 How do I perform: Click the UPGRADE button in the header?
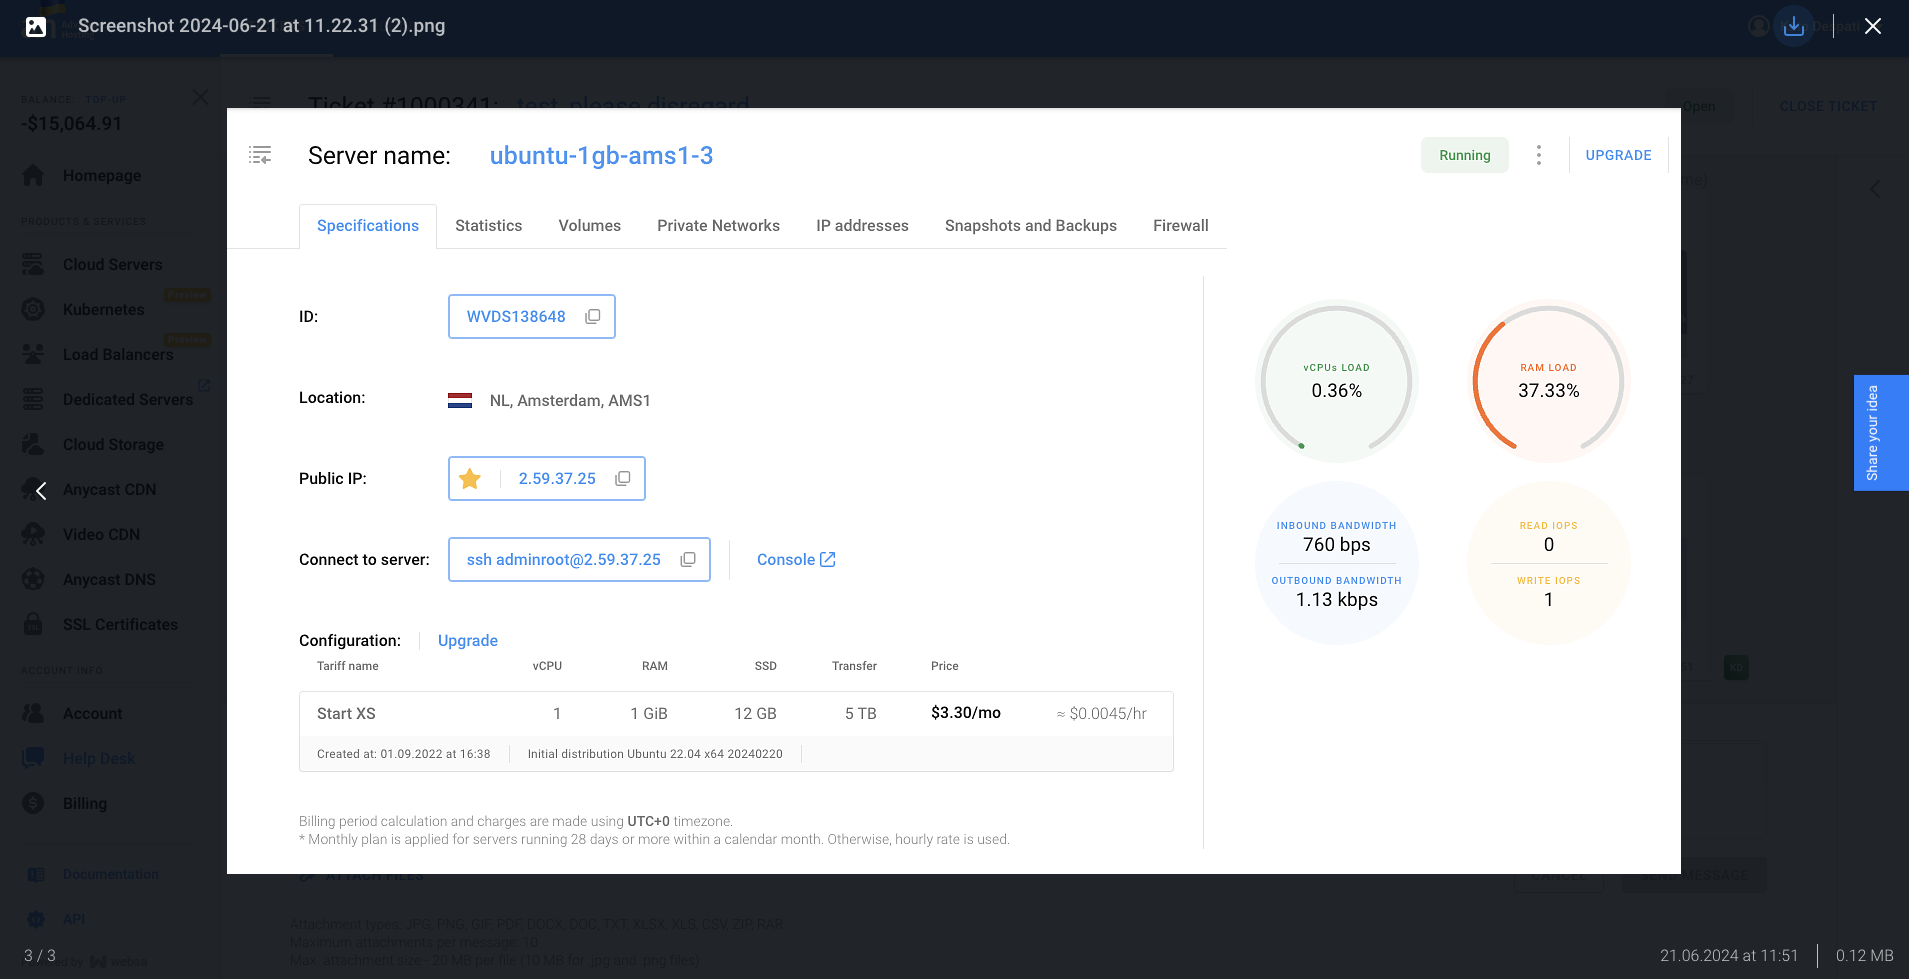click(x=1618, y=155)
